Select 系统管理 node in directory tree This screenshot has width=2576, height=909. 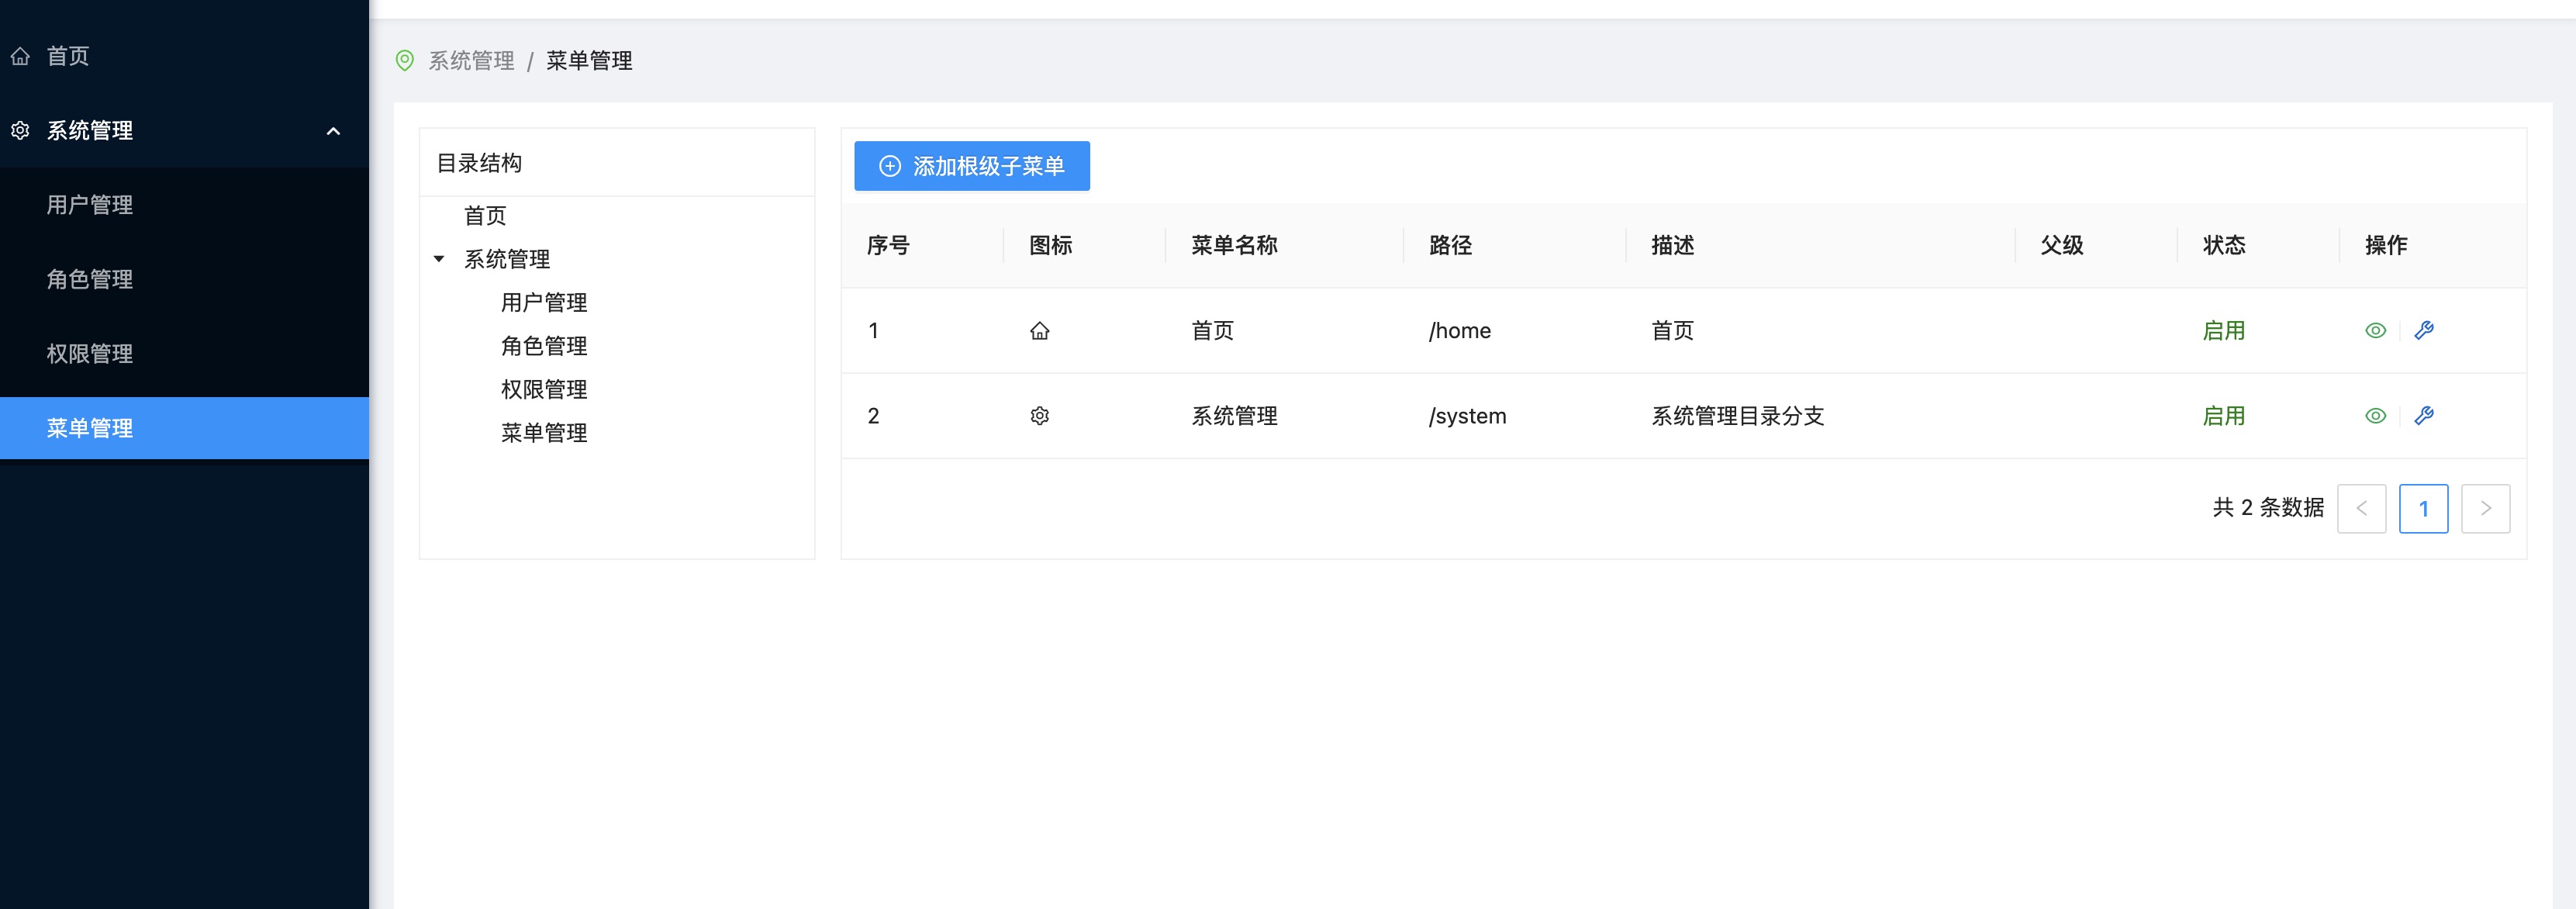pyautogui.click(x=507, y=259)
